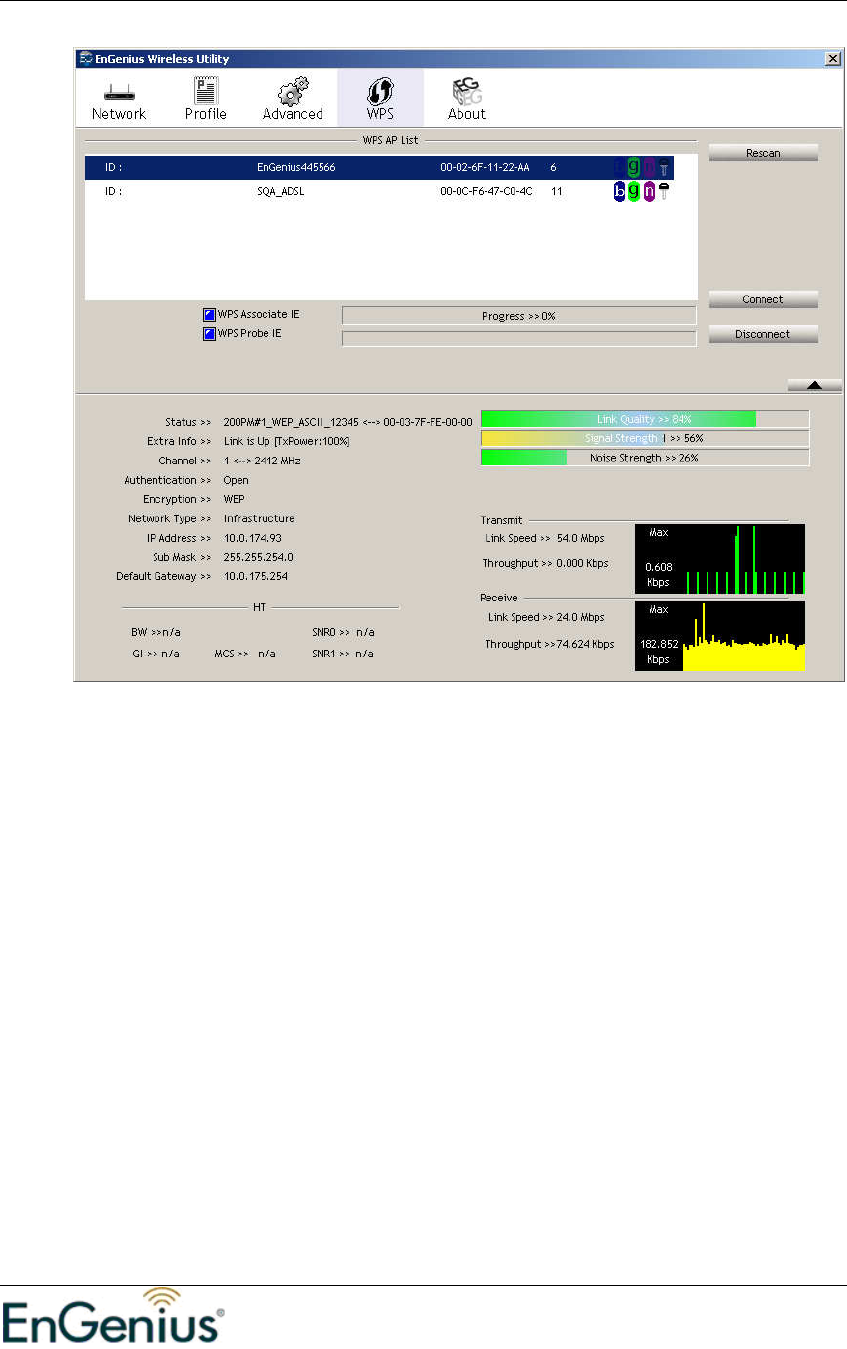Click the green g icon in EnGenius445566 row
Image resolution: width=847 pixels, height=1349 pixels.
[x=634, y=167]
